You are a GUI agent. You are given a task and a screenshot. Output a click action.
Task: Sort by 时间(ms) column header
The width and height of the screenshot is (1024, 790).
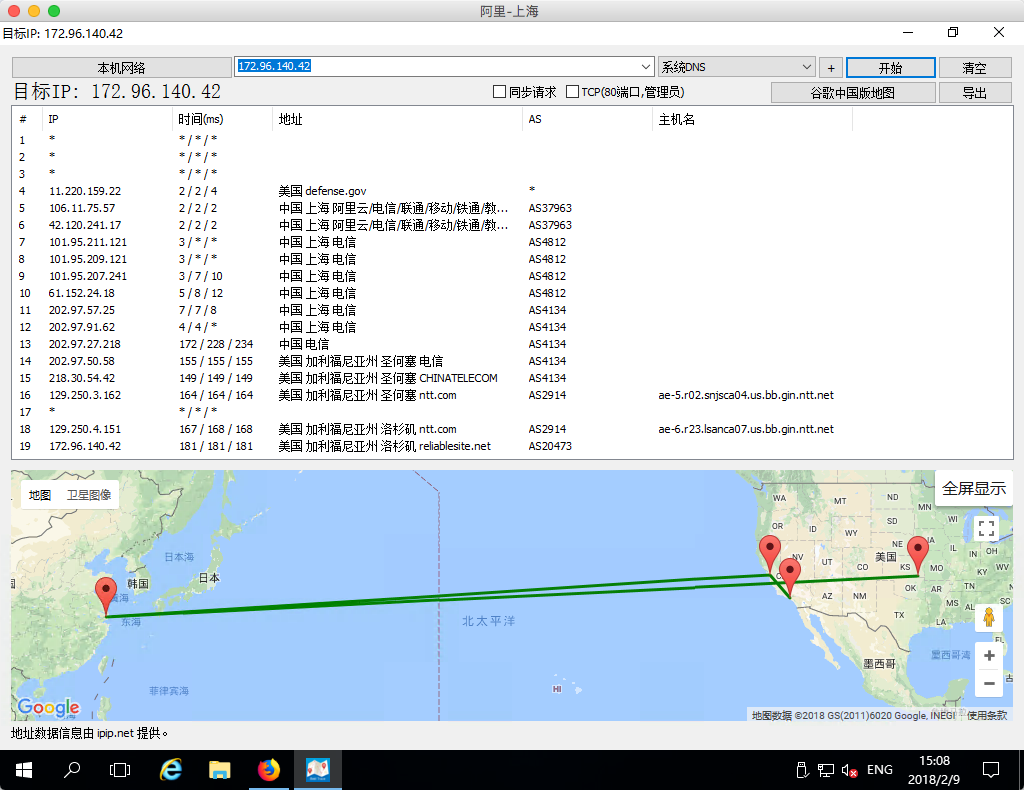(x=222, y=119)
